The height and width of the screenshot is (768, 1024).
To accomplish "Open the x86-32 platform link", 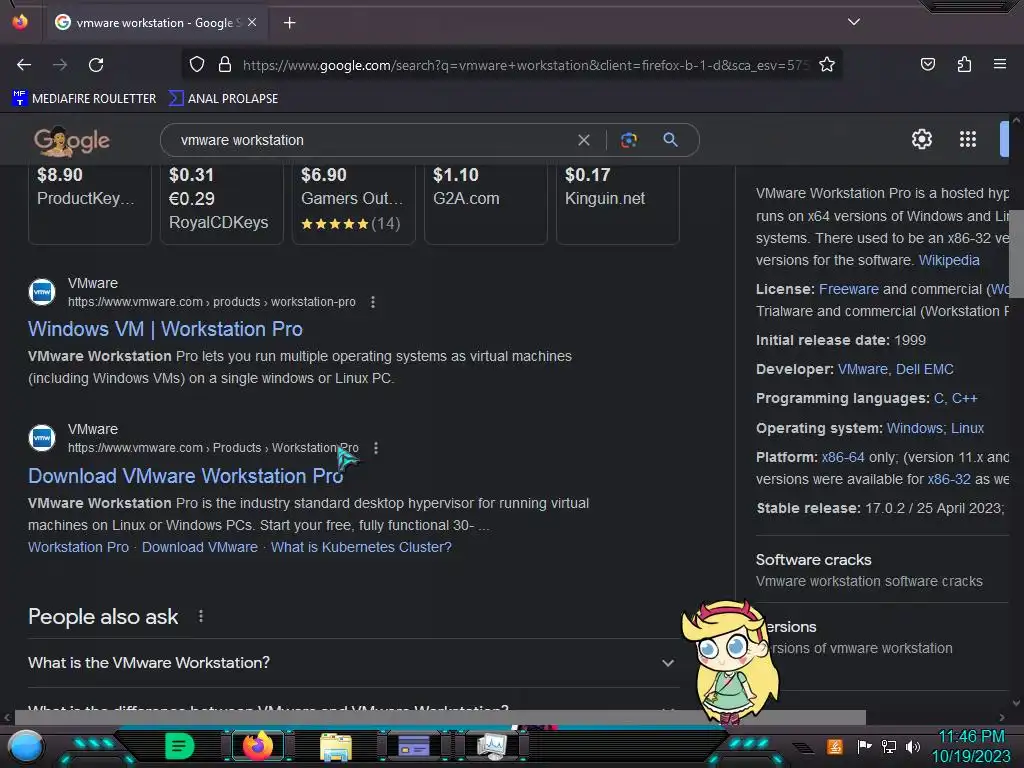I will tap(949, 479).
